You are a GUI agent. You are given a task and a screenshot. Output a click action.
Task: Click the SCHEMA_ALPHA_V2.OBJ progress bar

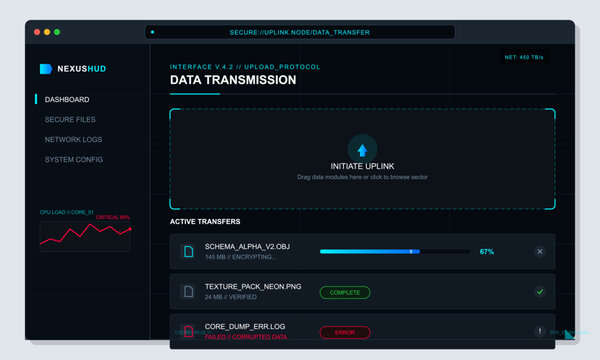(x=395, y=252)
